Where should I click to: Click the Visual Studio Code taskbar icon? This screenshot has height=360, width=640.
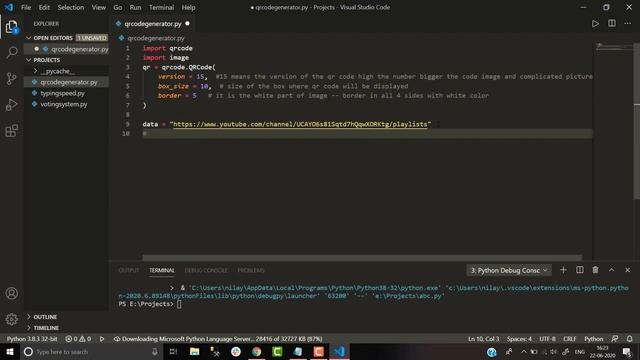coord(339,351)
